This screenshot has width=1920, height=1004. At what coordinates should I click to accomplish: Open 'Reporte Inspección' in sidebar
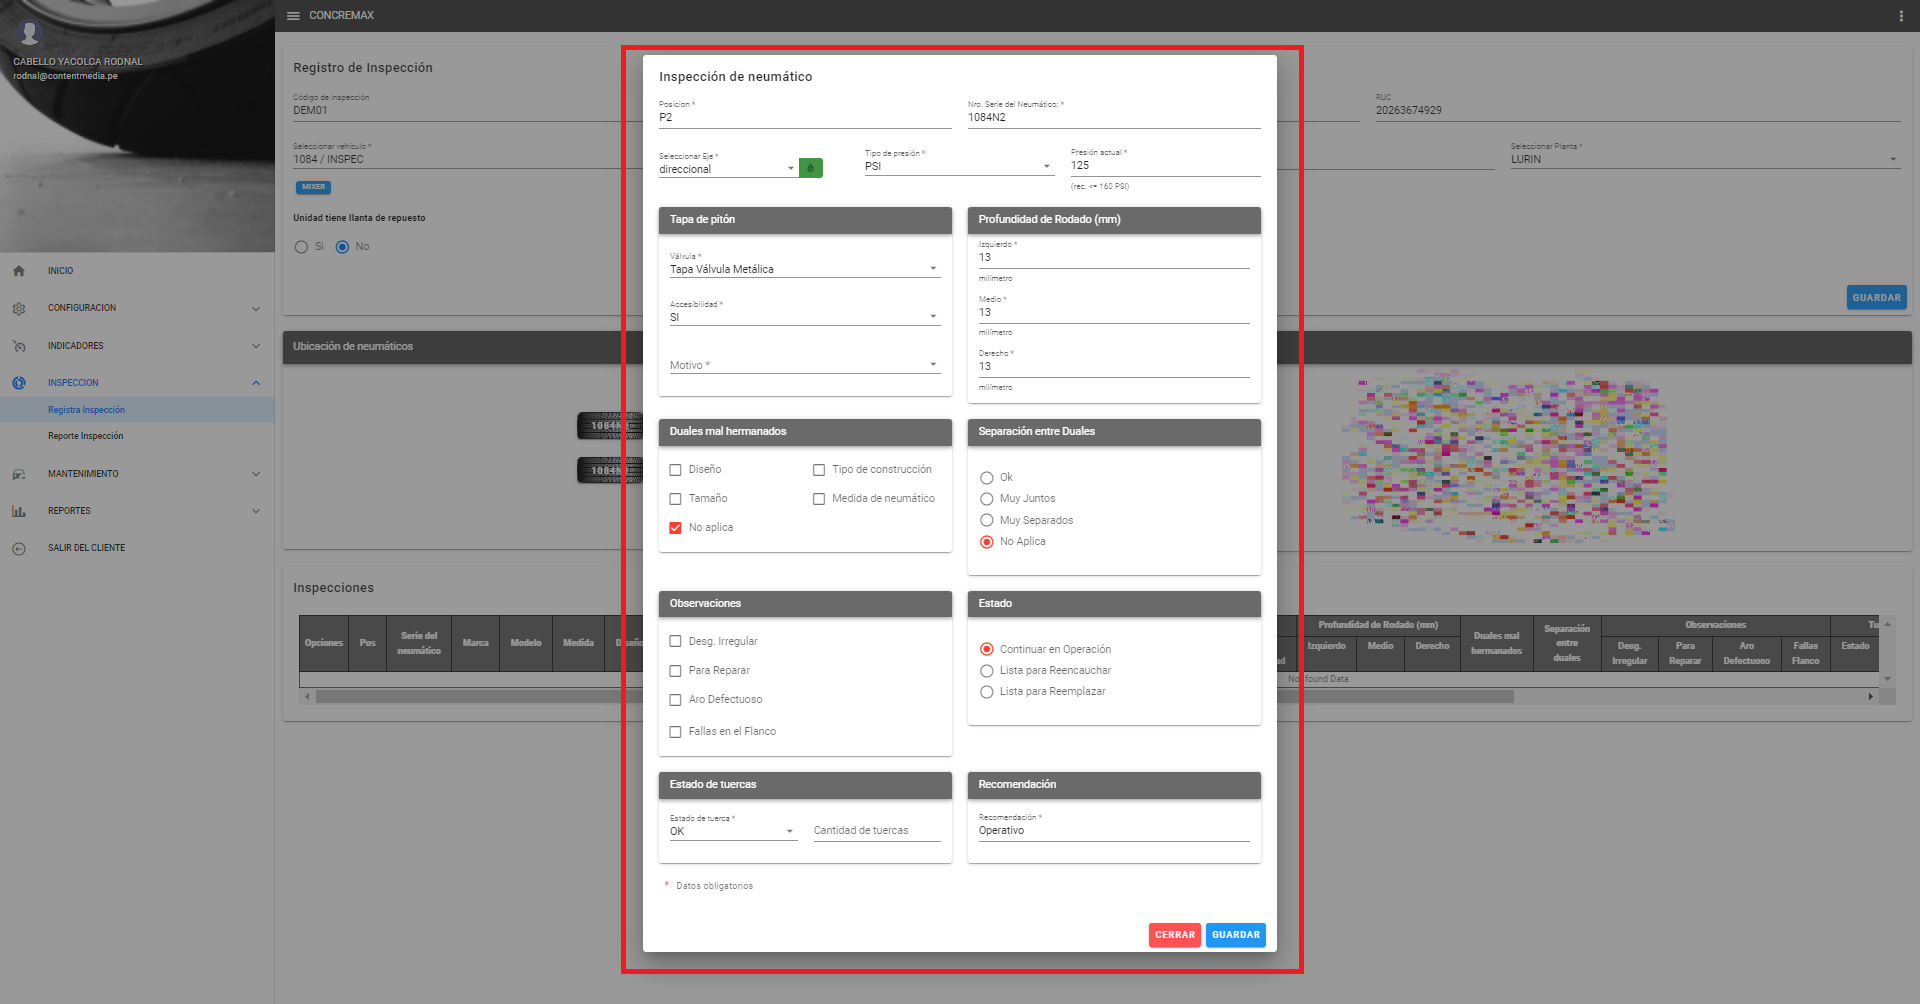click(86, 436)
